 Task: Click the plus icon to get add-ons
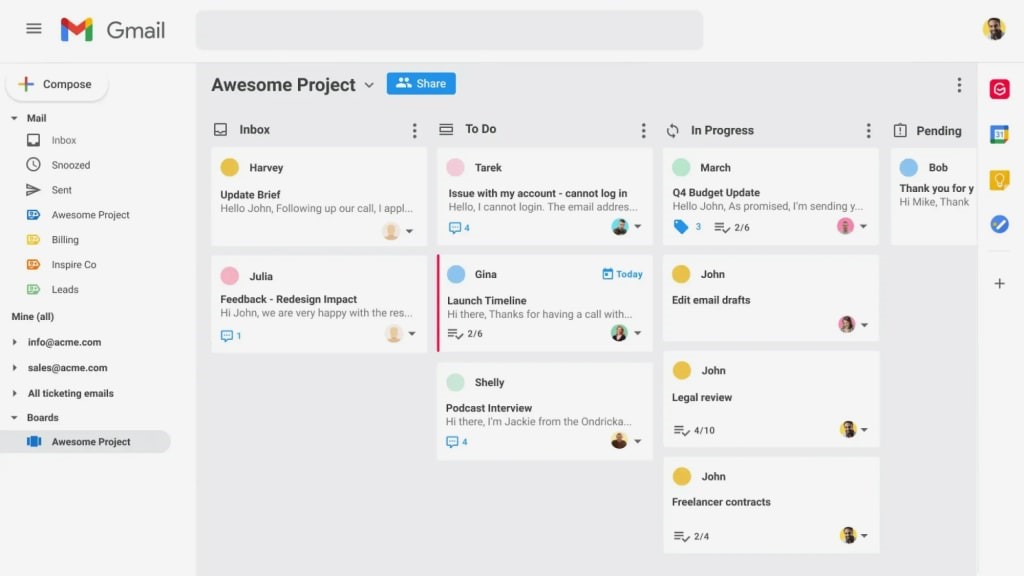(999, 284)
